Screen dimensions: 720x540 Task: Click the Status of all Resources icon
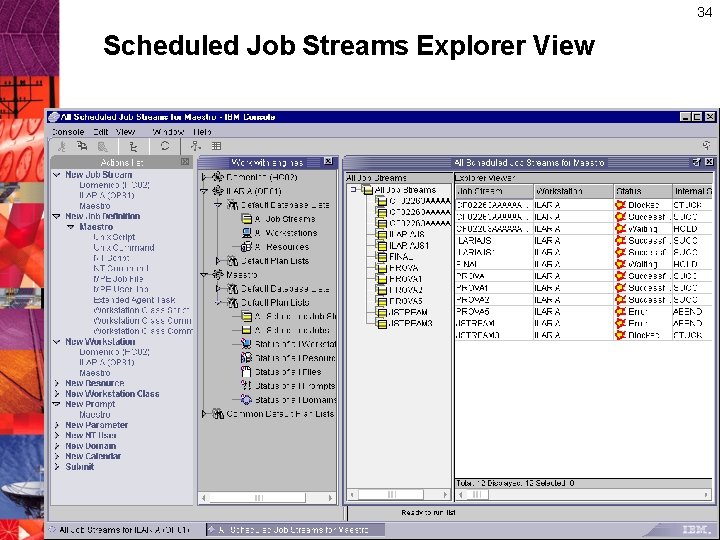247,358
